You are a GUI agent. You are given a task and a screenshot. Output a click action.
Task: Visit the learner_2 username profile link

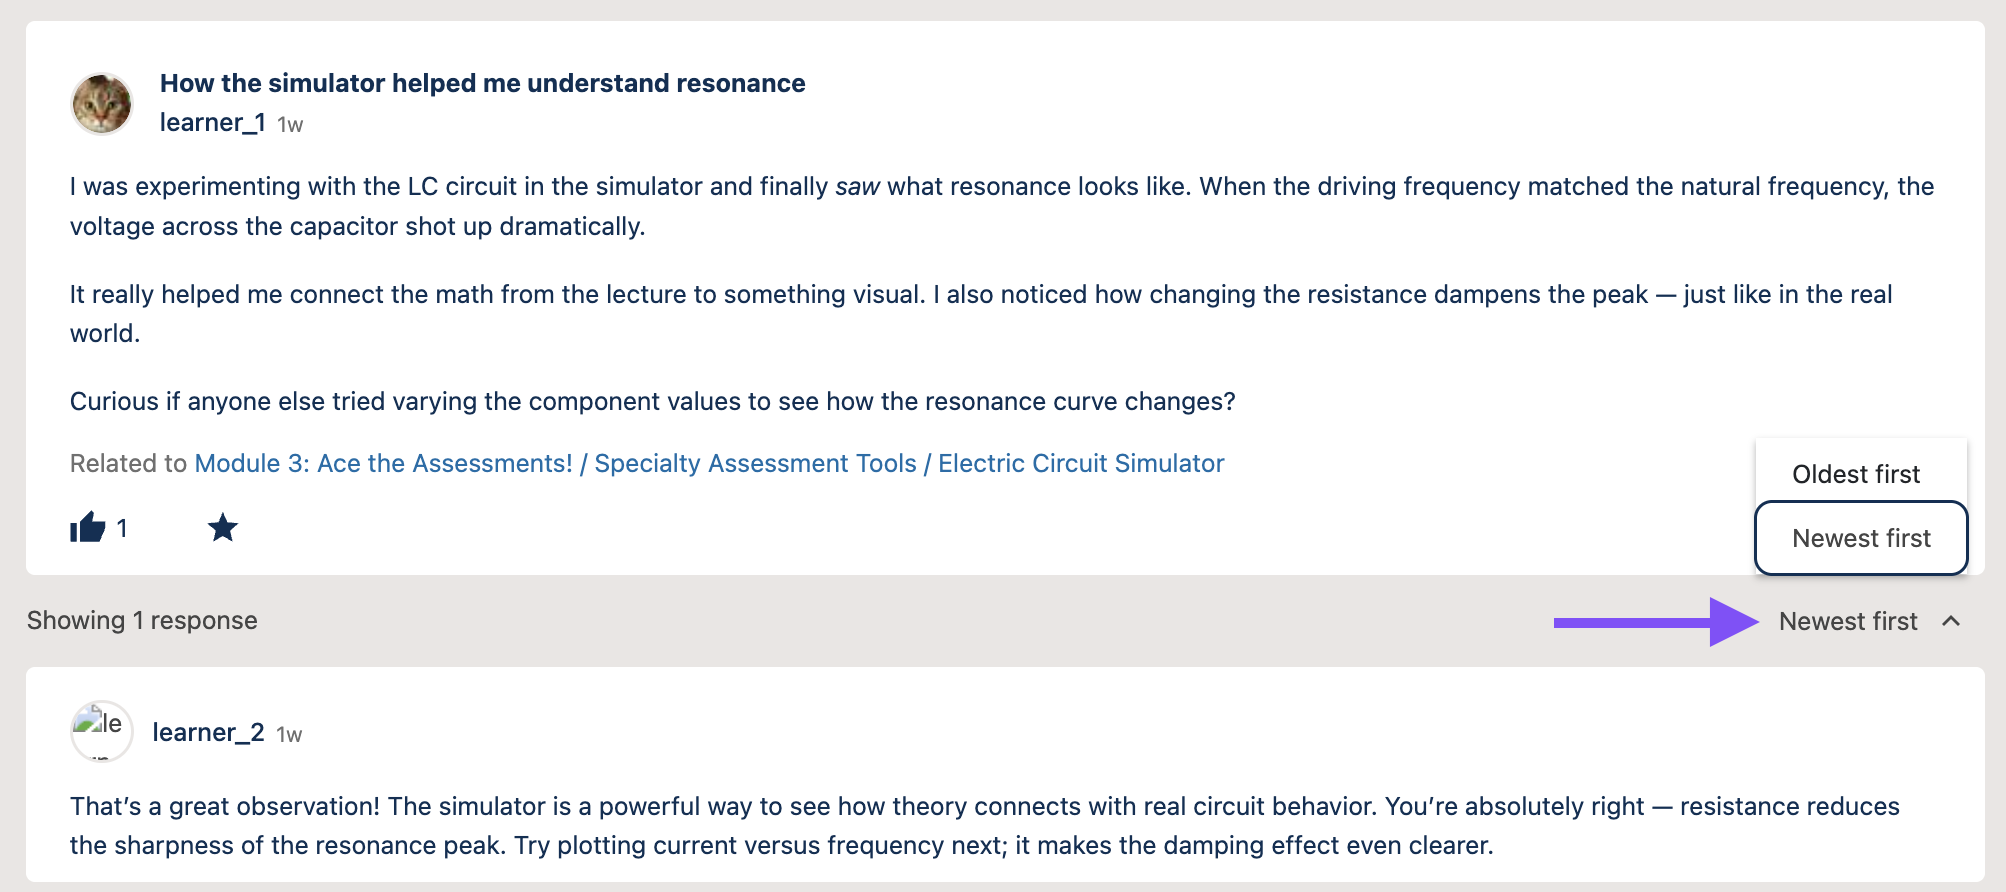(208, 733)
